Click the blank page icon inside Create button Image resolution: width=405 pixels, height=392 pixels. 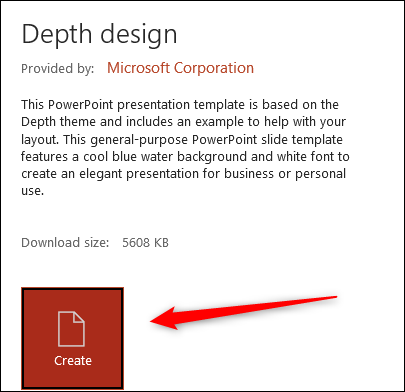click(71, 329)
